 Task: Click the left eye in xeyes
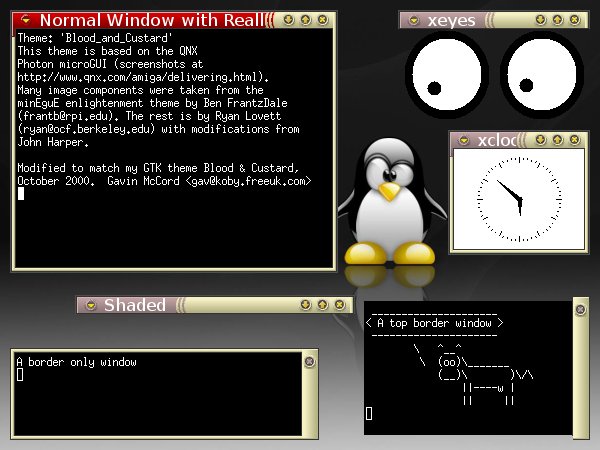click(447, 75)
